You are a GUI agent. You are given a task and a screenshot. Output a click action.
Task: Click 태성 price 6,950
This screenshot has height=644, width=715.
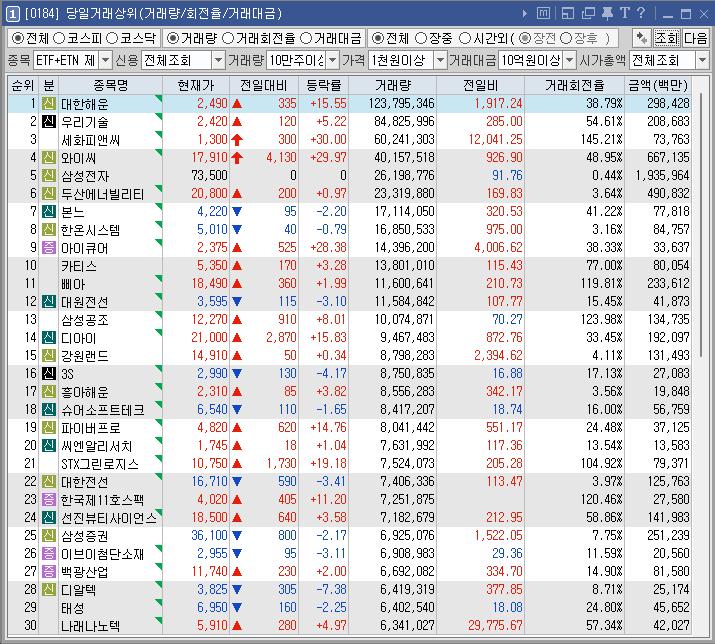(x=212, y=608)
